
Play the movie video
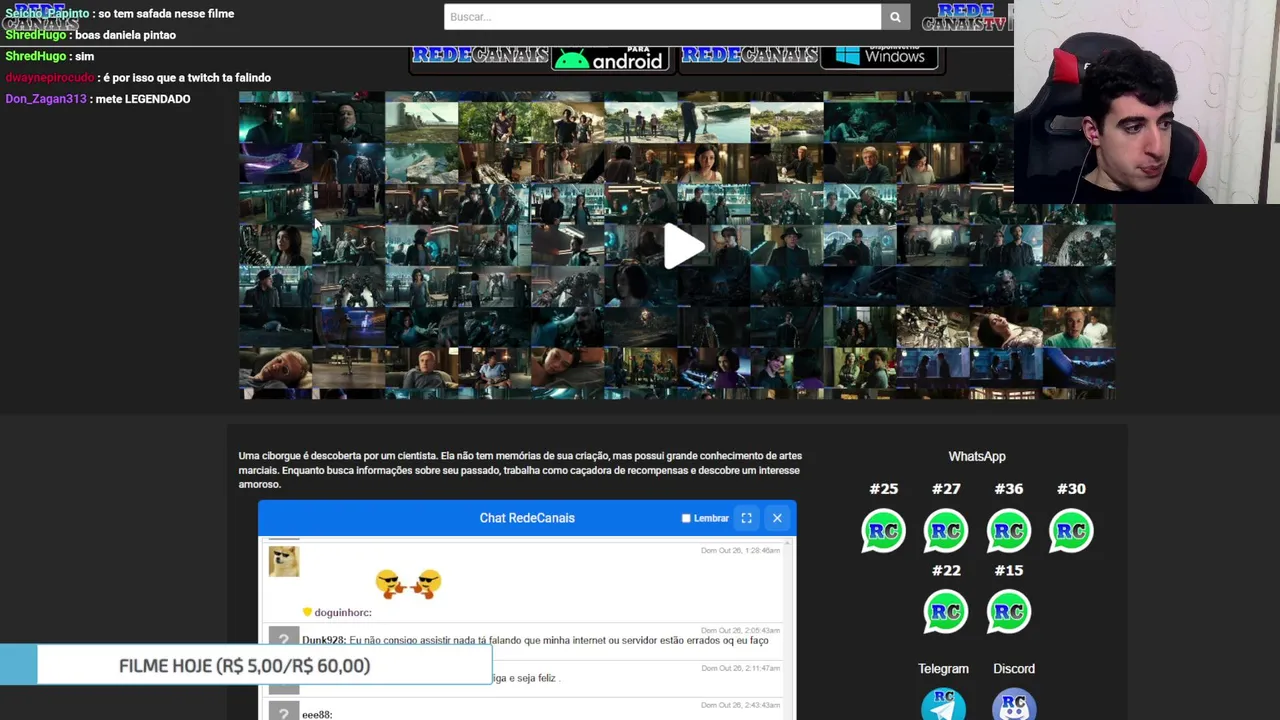(685, 246)
